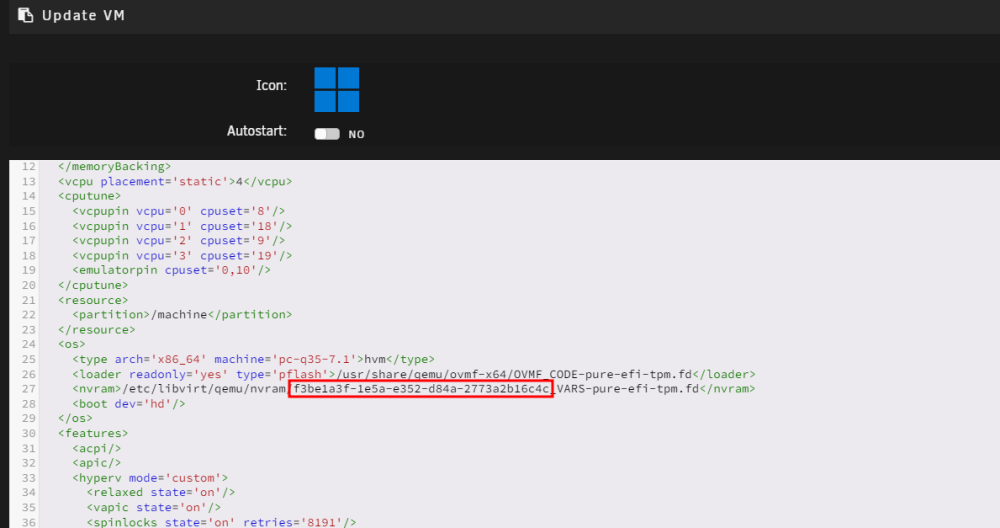Click the spinlocks retries='8191' line
This screenshot has width=1000, height=528.
(x=221, y=522)
